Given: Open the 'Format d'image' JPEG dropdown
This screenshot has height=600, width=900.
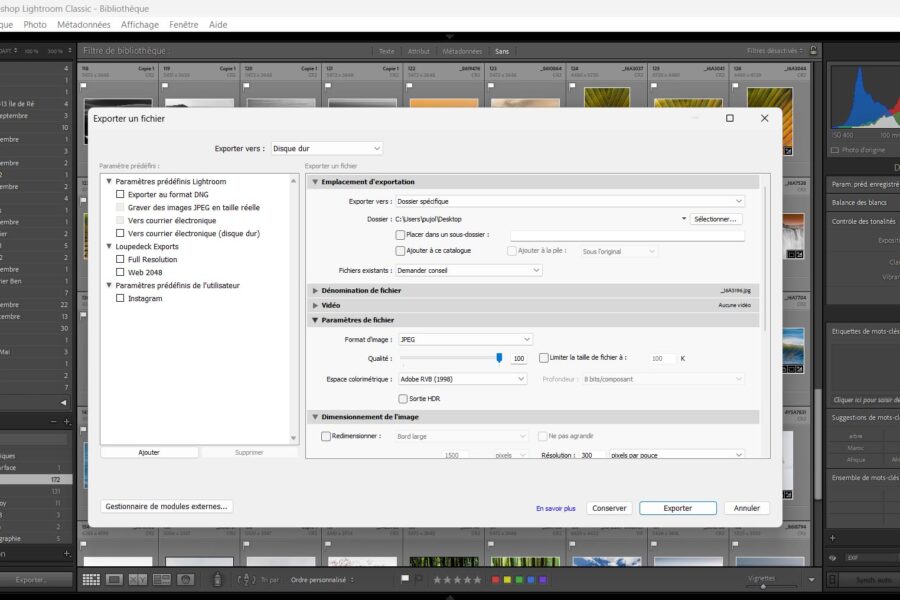Looking at the screenshot, I should pyautogui.click(x=465, y=339).
